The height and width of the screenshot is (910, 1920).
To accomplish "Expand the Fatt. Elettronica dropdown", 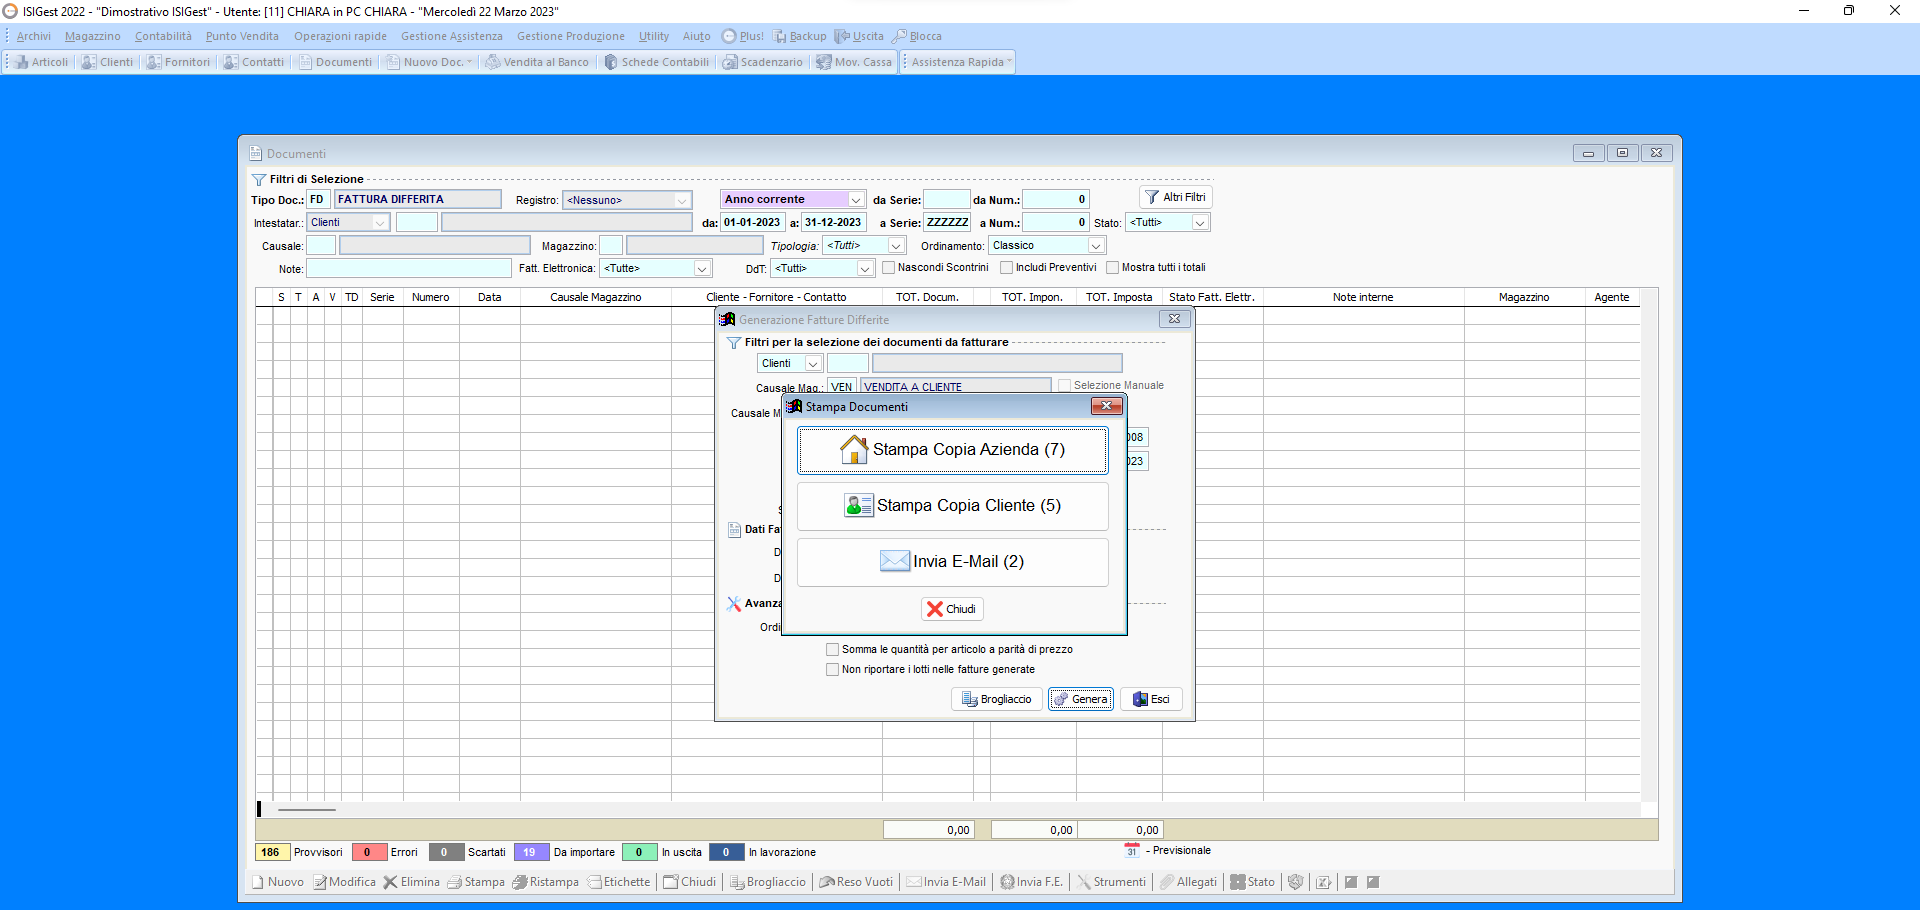I will pyautogui.click(x=702, y=269).
